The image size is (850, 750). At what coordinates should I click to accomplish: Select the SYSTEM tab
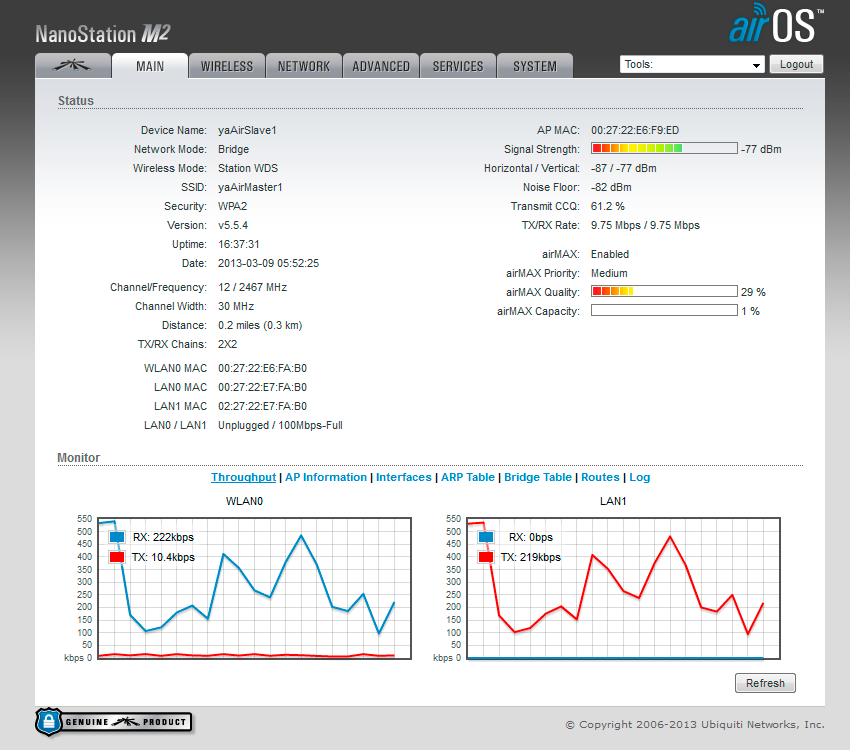535,66
